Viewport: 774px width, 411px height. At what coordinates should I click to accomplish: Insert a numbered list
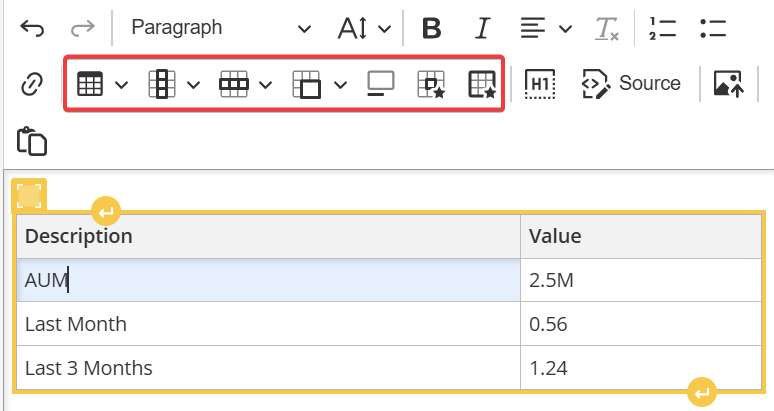662,28
